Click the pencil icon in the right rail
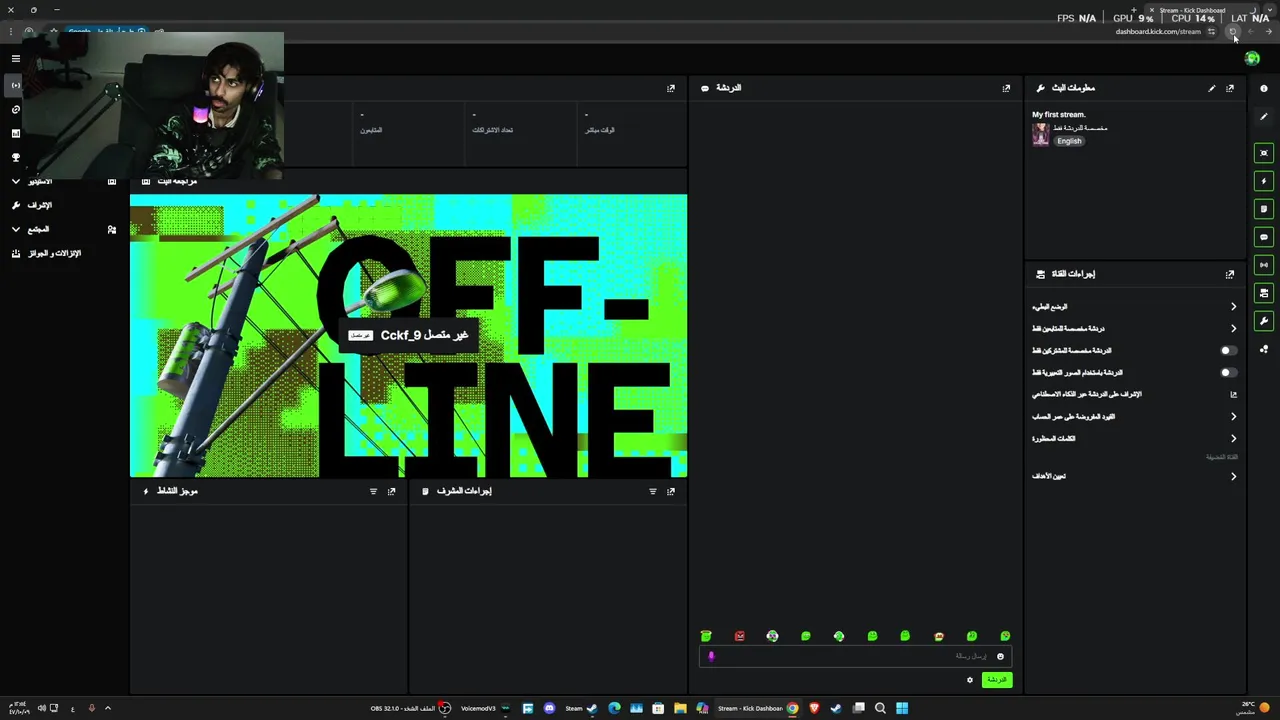The width and height of the screenshot is (1280, 720). click(x=1264, y=117)
